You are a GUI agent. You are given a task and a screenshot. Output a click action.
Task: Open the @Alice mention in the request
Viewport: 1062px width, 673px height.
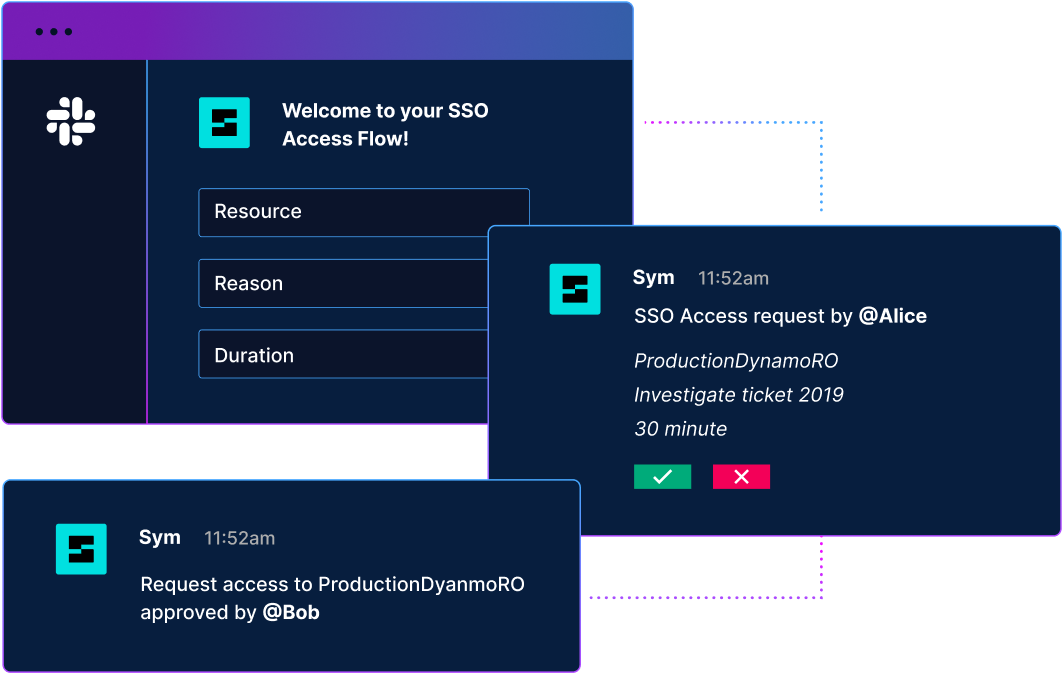tap(893, 316)
